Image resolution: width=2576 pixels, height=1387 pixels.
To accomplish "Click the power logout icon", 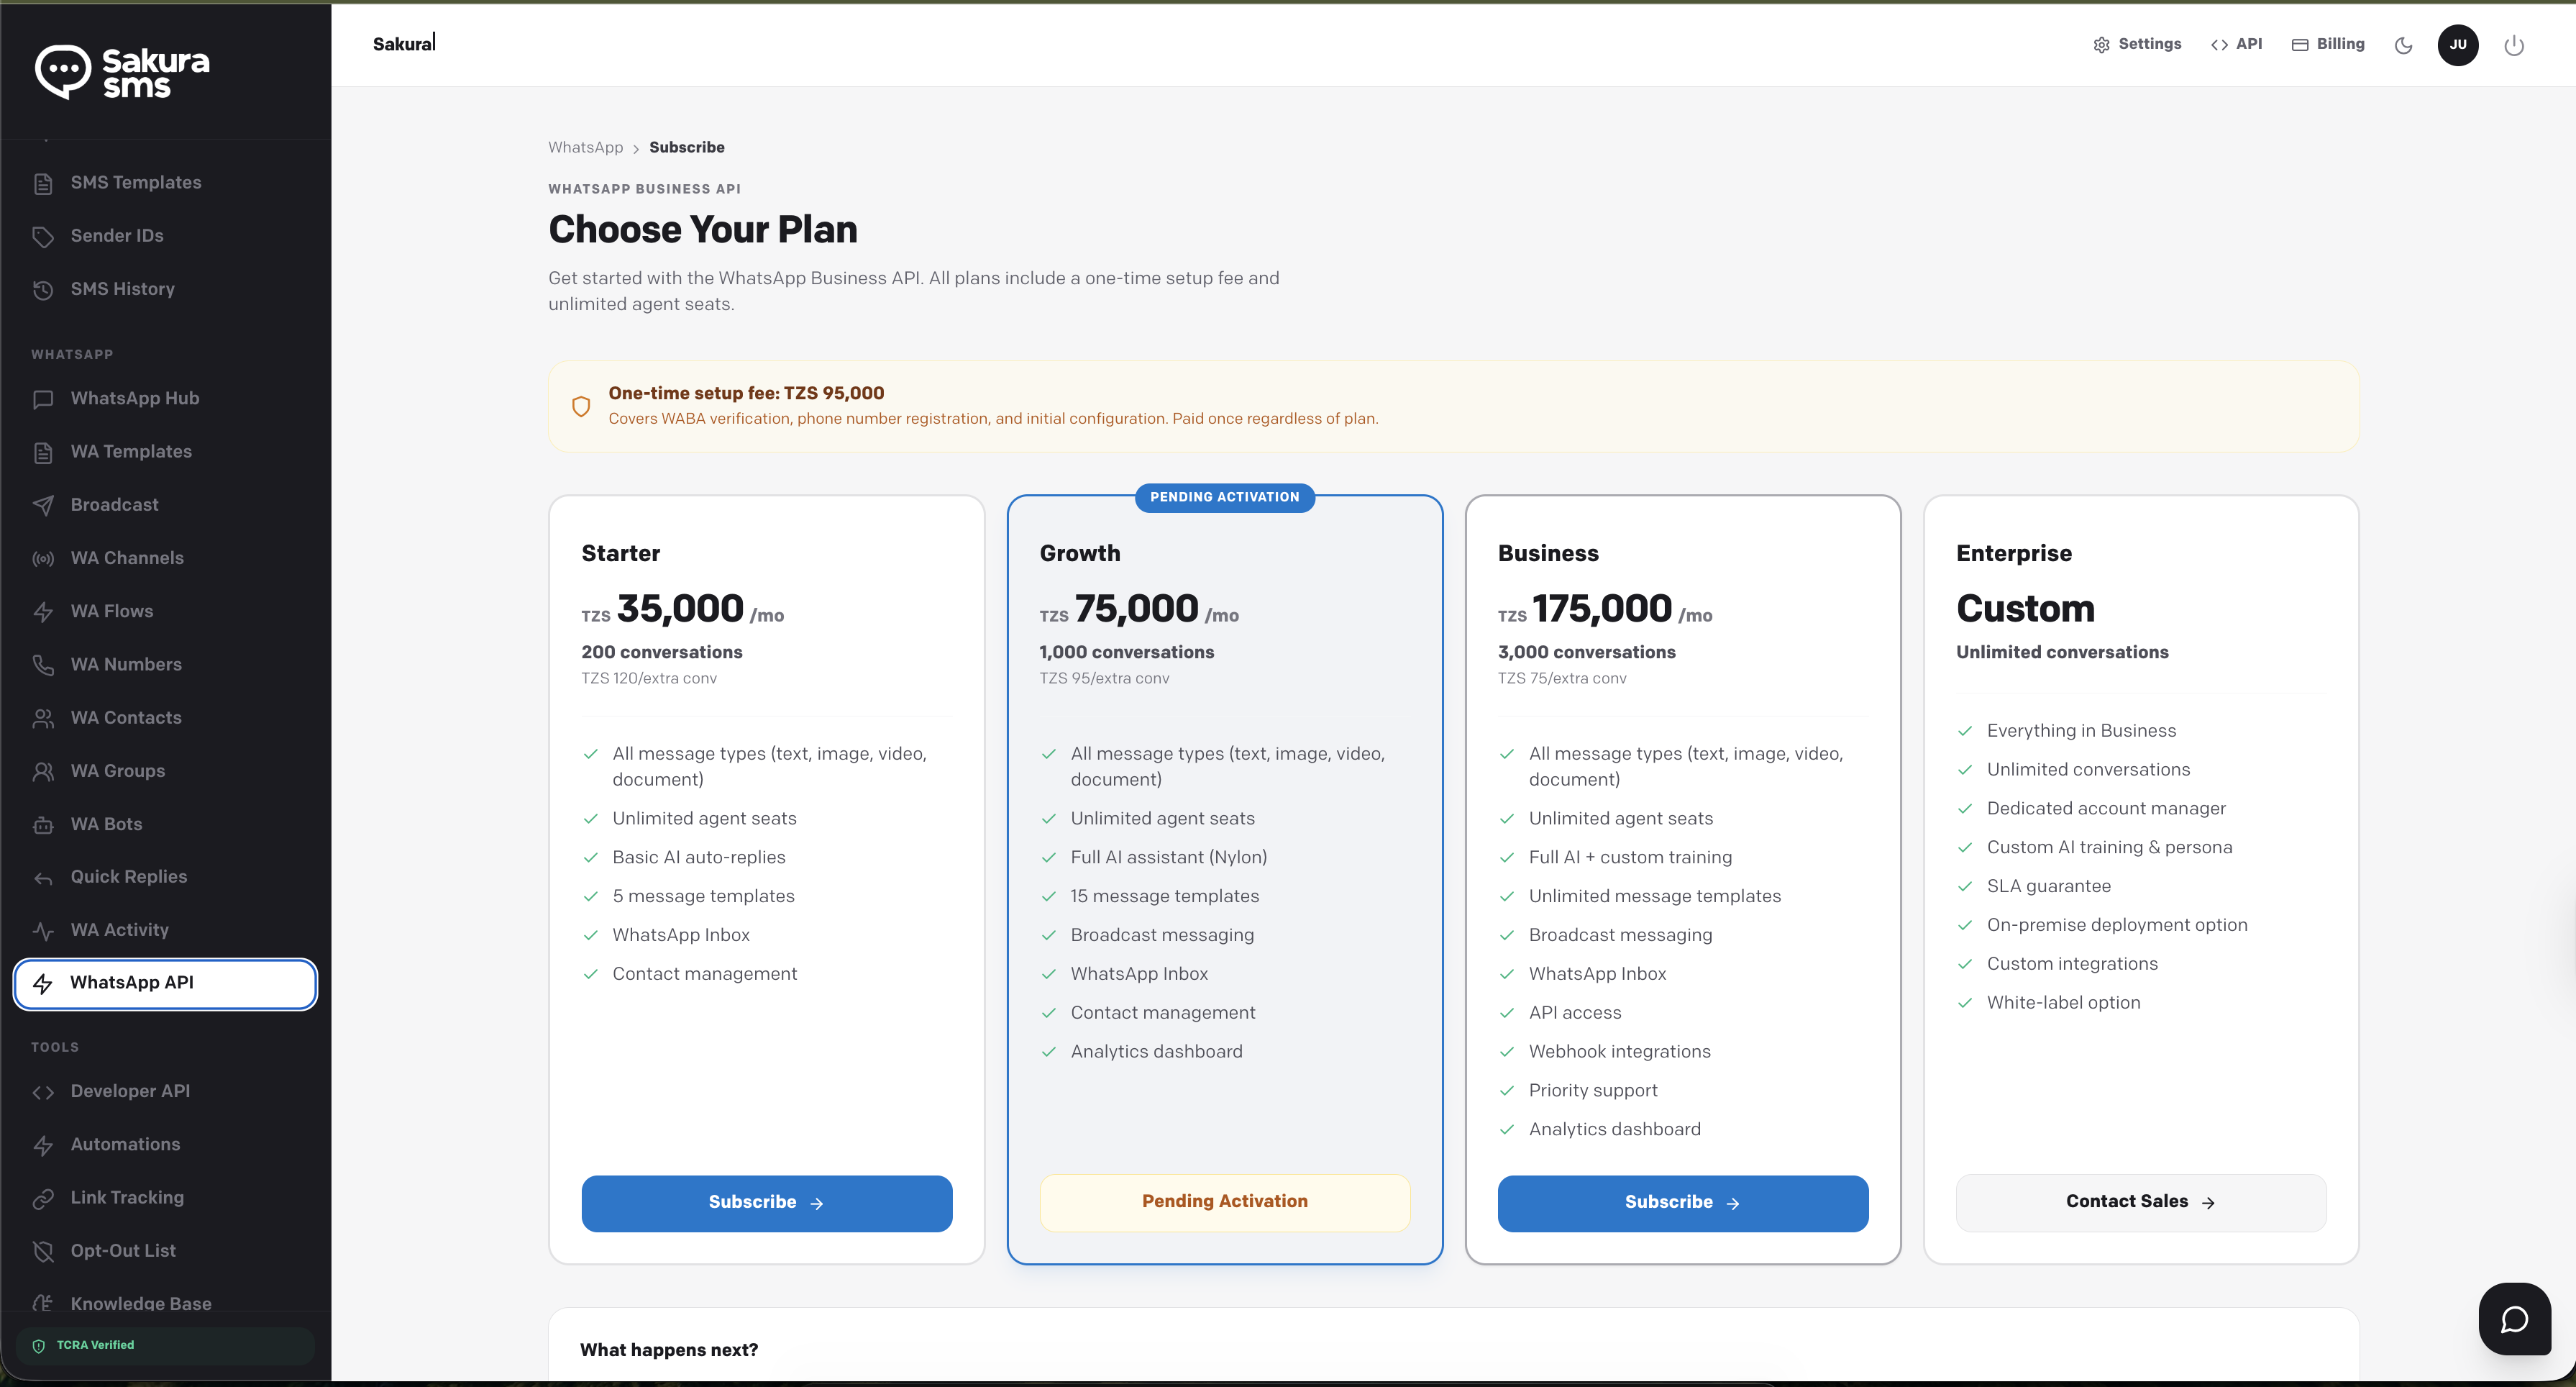I will pyautogui.click(x=2513, y=45).
